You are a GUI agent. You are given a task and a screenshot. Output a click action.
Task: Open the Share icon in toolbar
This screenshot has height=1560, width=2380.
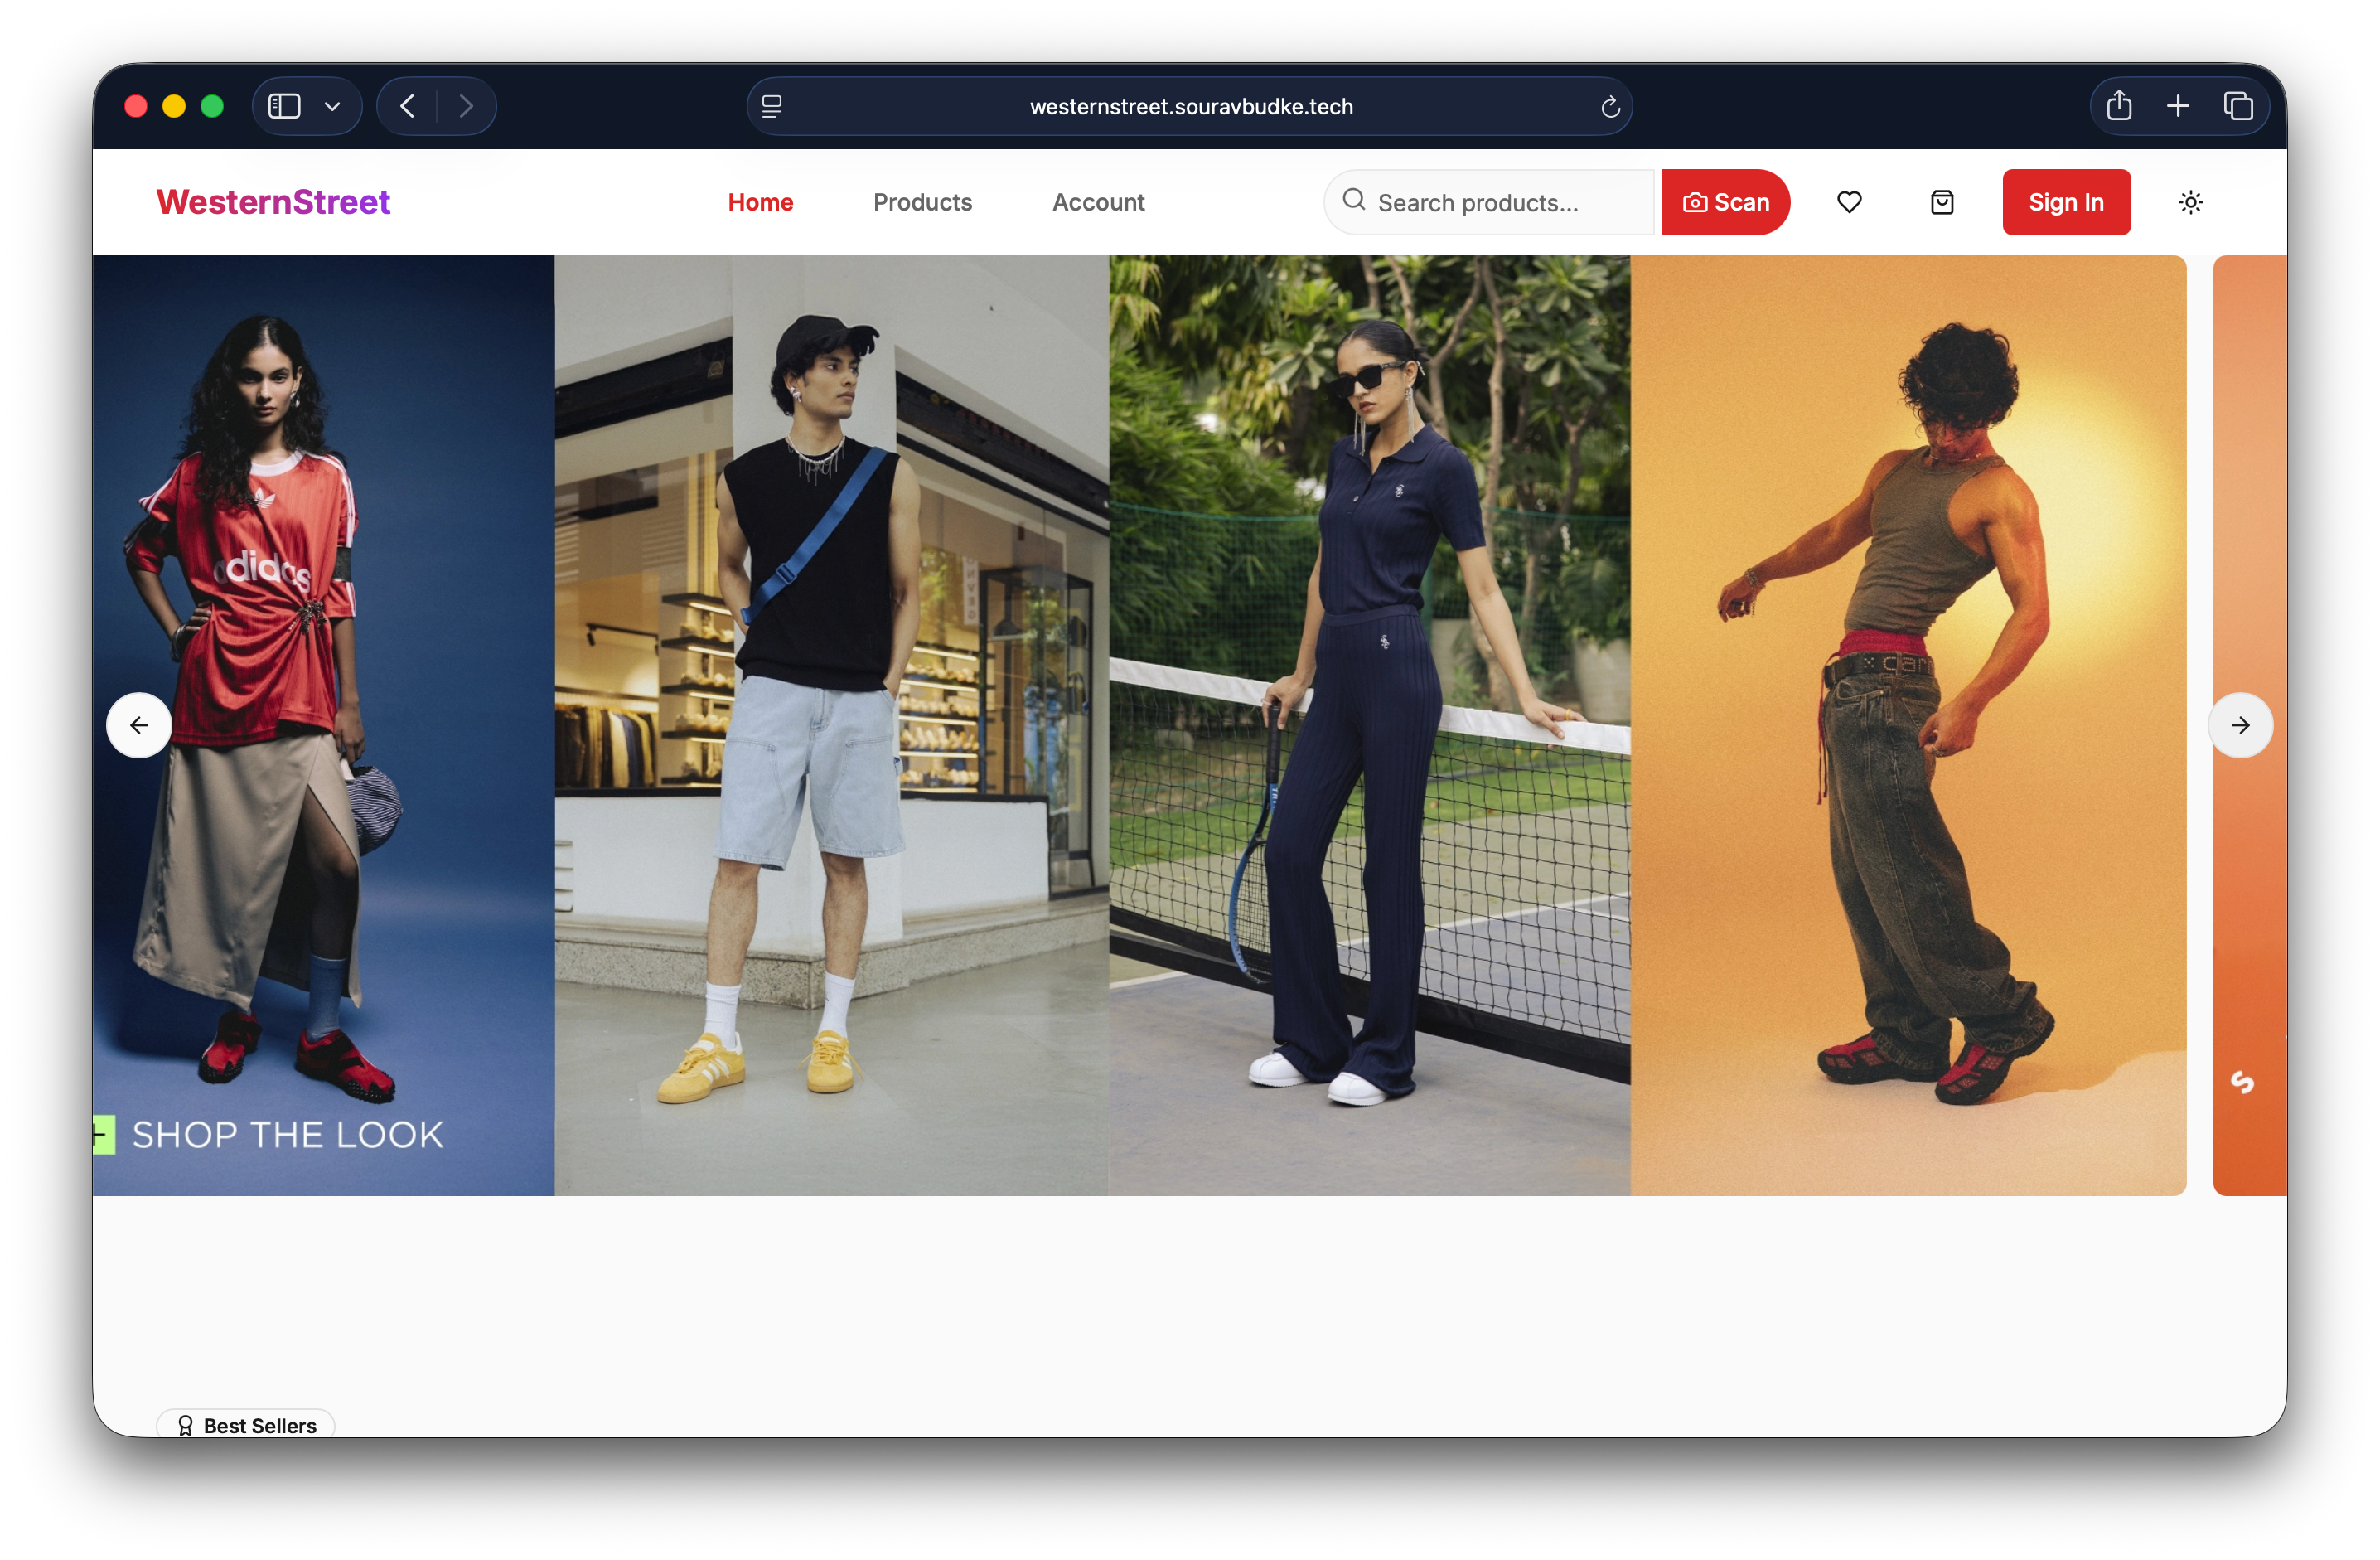click(x=2119, y=106)
